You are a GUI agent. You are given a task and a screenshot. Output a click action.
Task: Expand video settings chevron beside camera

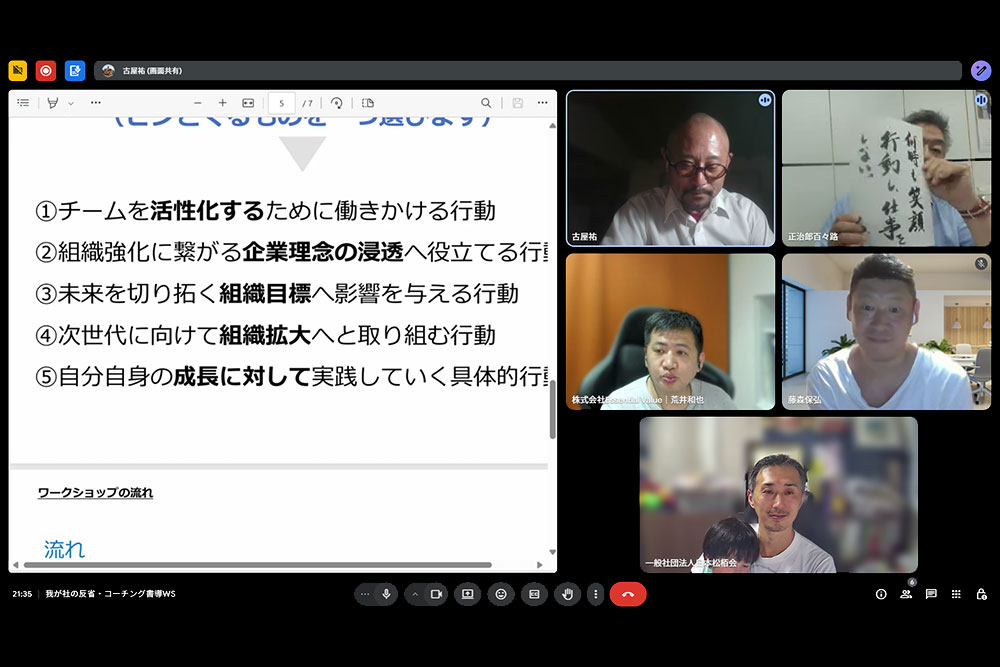tap(415, 594)
